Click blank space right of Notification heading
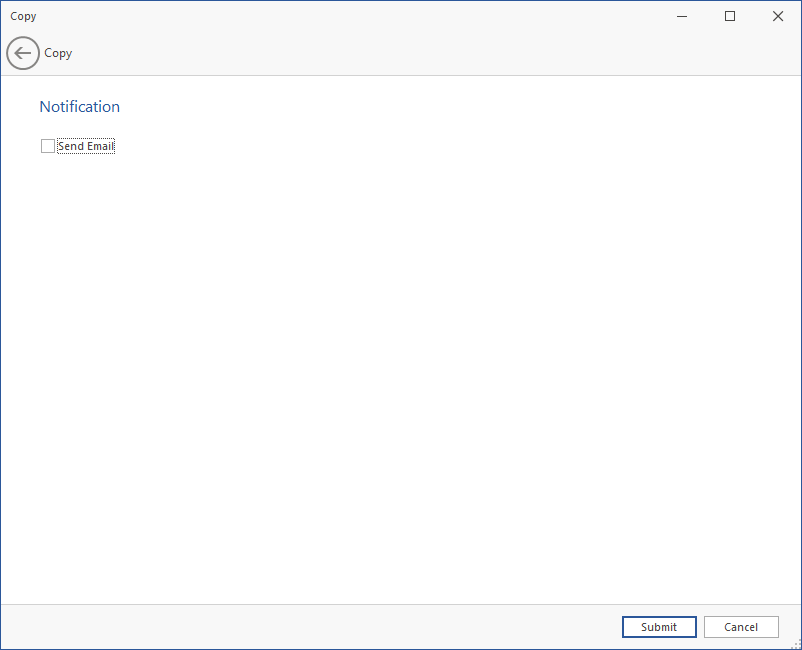 click(x=400, y=107)
